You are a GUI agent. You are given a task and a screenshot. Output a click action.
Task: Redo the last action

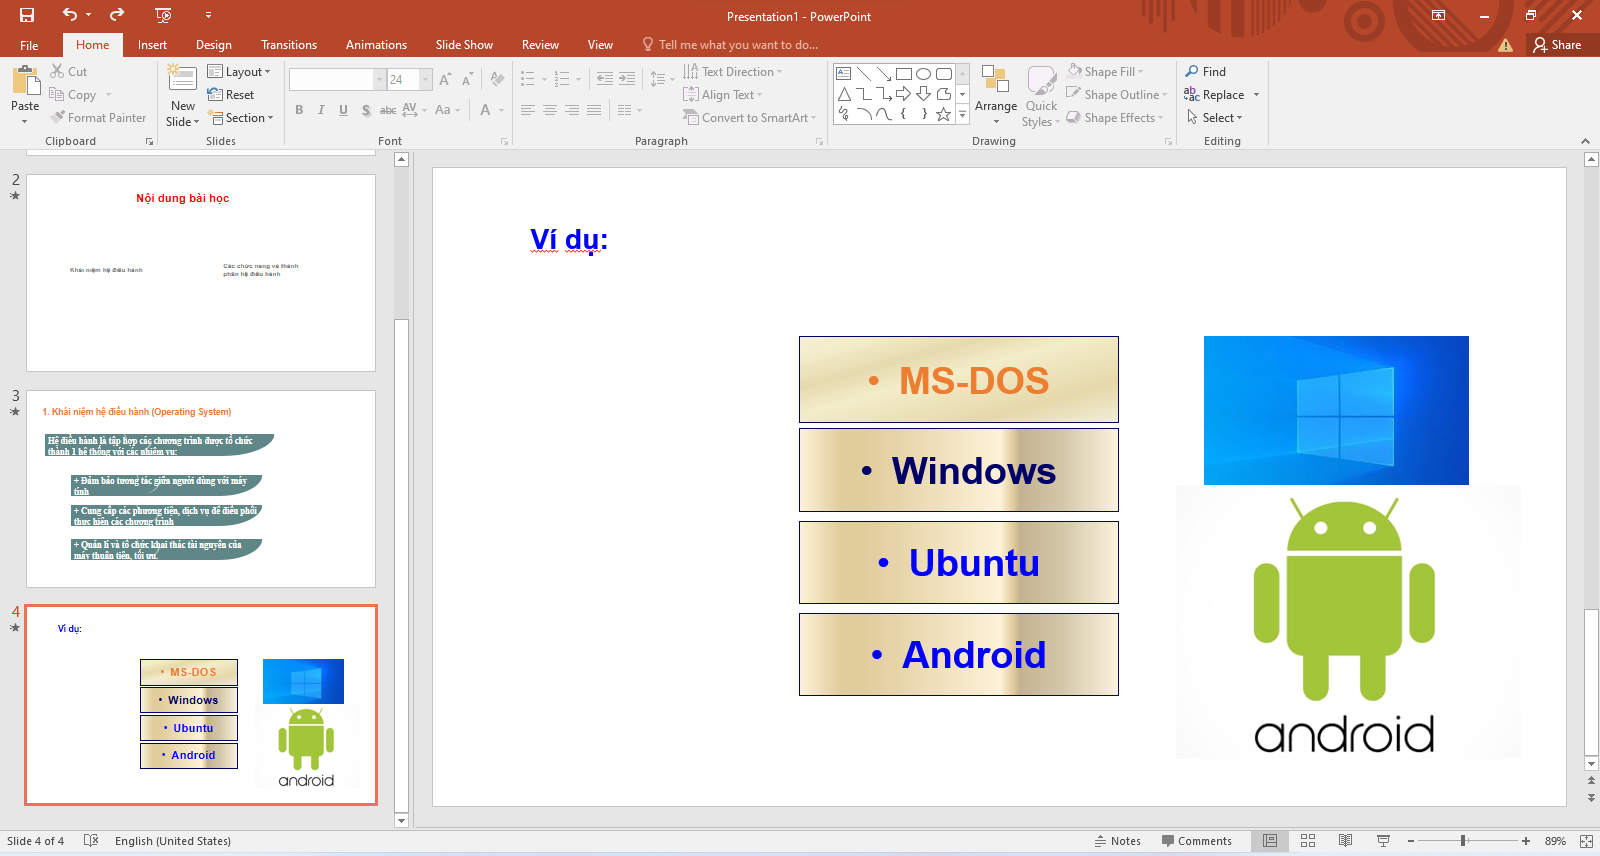[x=117, y=15]
